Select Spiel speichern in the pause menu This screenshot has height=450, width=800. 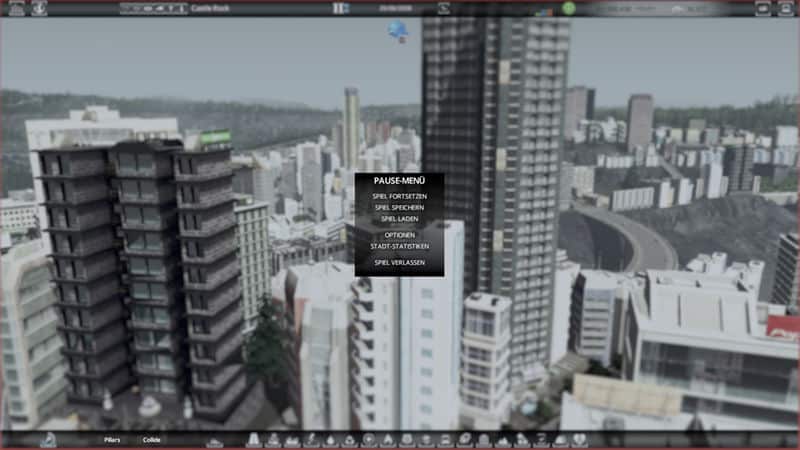tap(398, 207)
